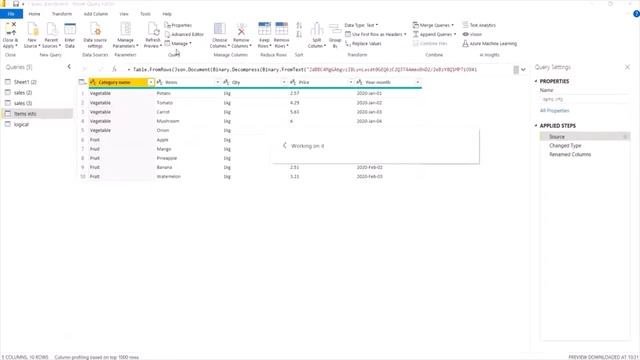Viewport: 640px width, 360px height.
Task: Sort ascending using the sort icon
Action: (299, 26)
